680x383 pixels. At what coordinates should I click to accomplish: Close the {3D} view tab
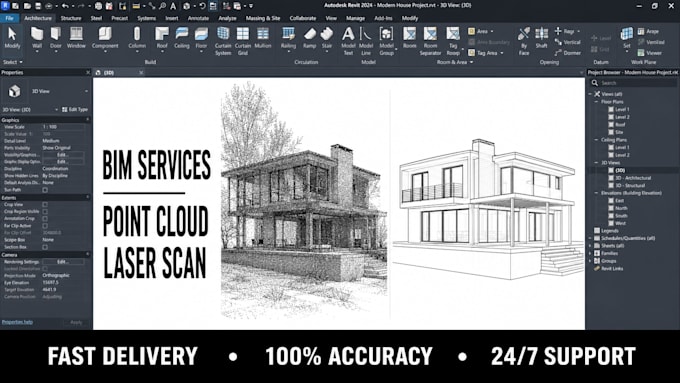click(x=141, y=72)
